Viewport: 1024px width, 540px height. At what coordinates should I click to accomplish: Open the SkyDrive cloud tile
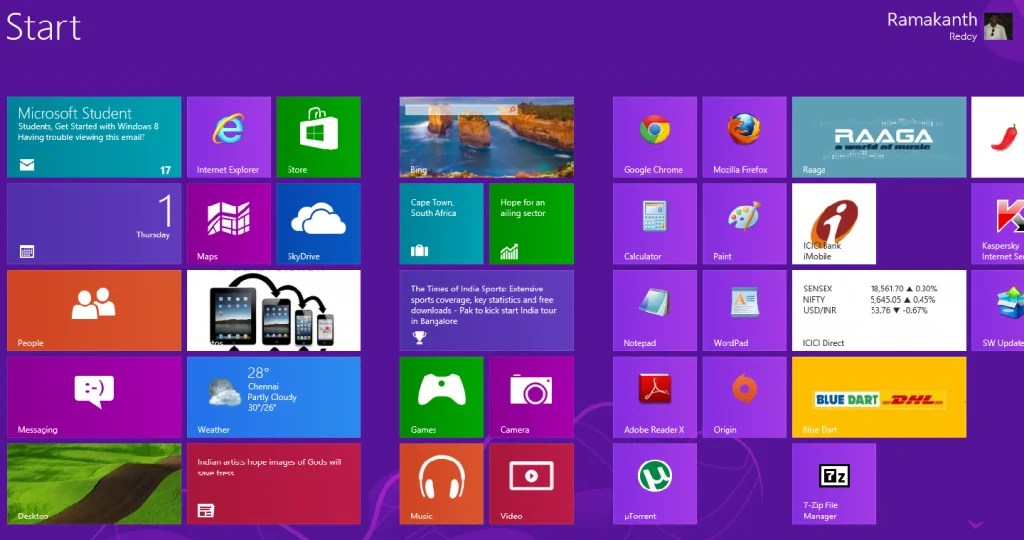click(318, 223)
